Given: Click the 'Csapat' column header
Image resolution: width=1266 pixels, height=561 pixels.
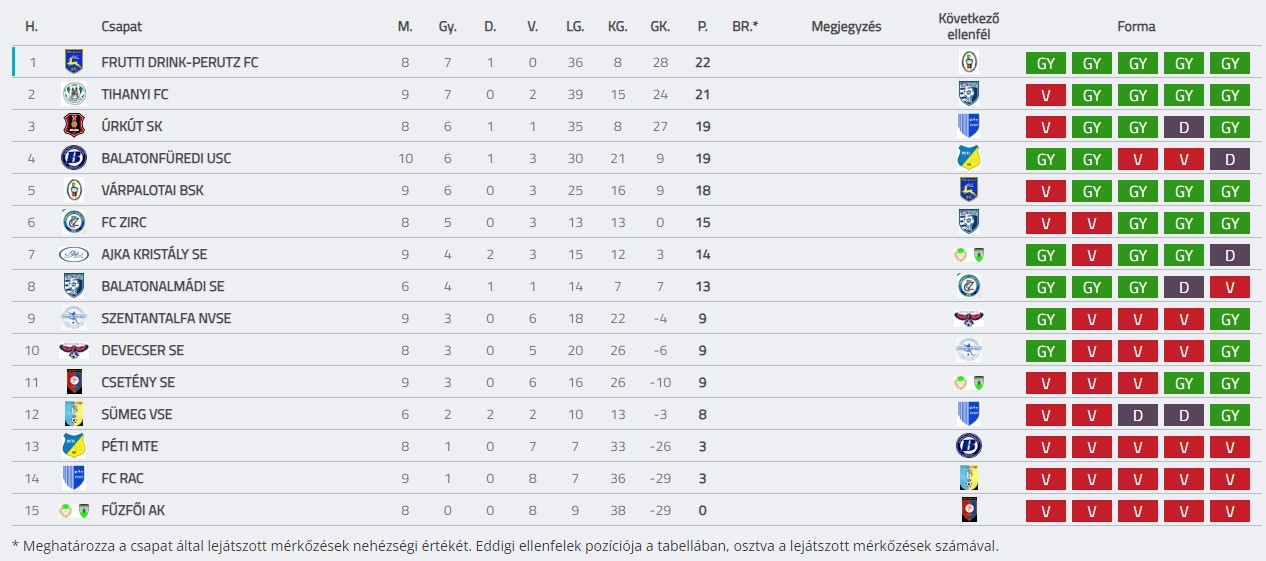Looking at the screenshot, I should (121, 27).
